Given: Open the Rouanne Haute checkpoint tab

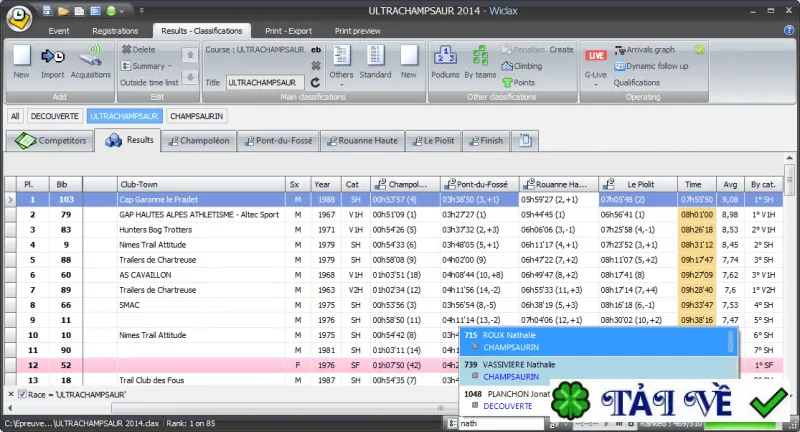Looking at the screenshot, I should click(362, 141).
